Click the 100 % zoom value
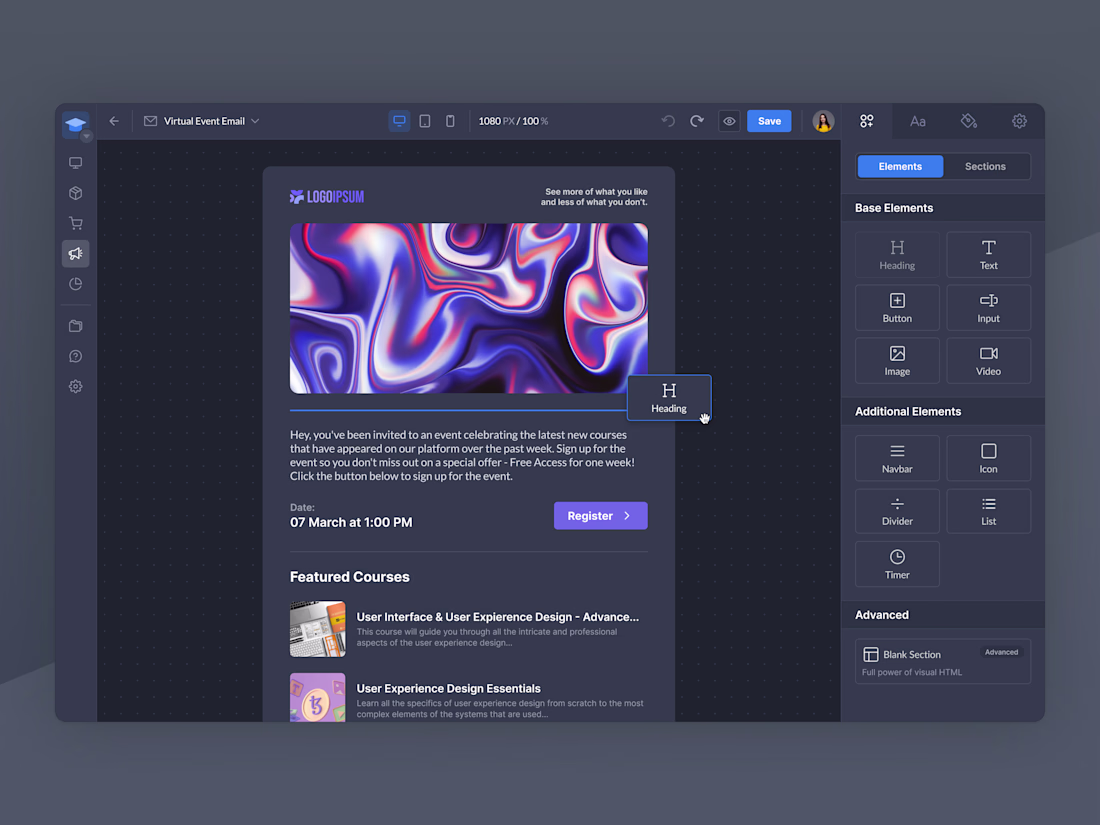The image size is (1100, 825). pos(535,121)
